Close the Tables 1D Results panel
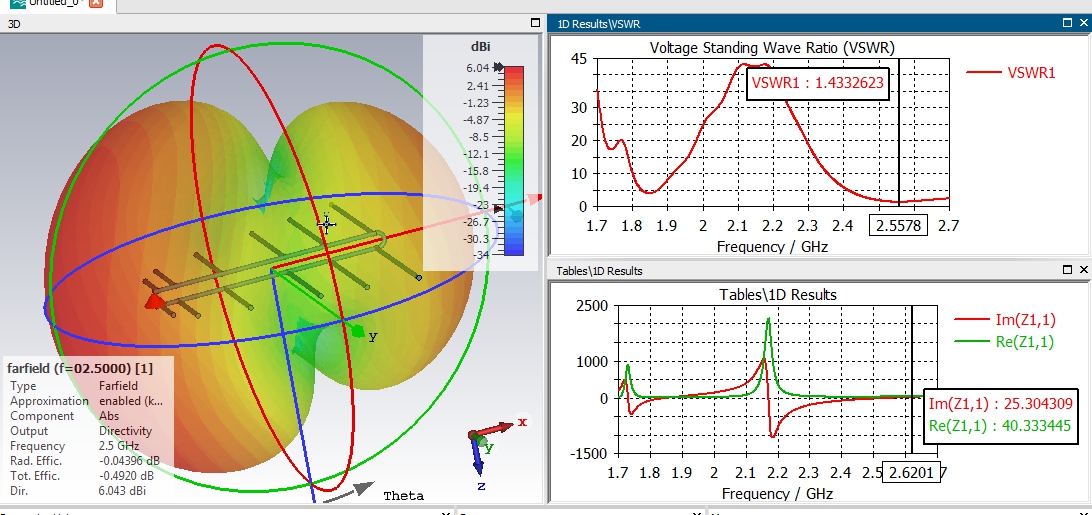Image resolution: width=1092 pixels, height=515 pixels. [x=1083, y=270]
